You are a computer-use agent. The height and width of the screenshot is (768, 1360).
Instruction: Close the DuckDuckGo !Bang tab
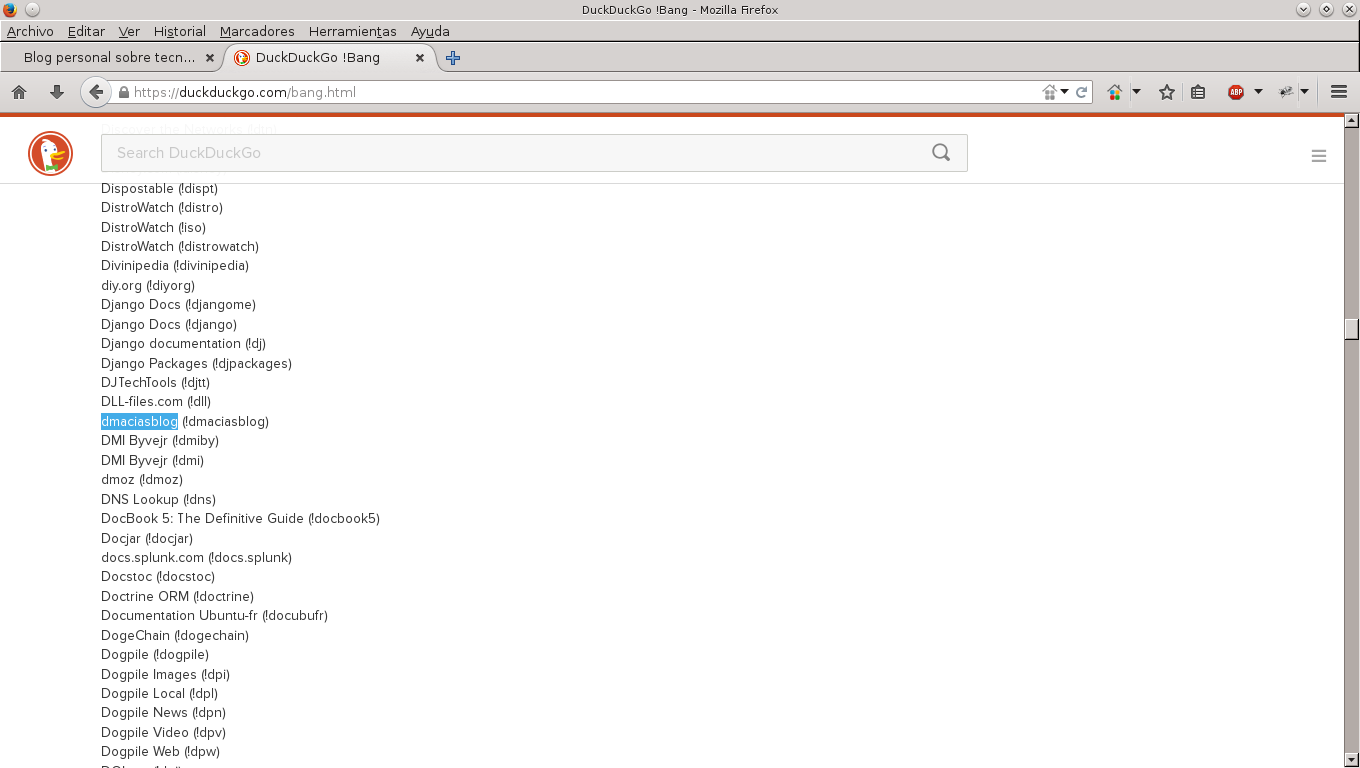tap(420, 58)
